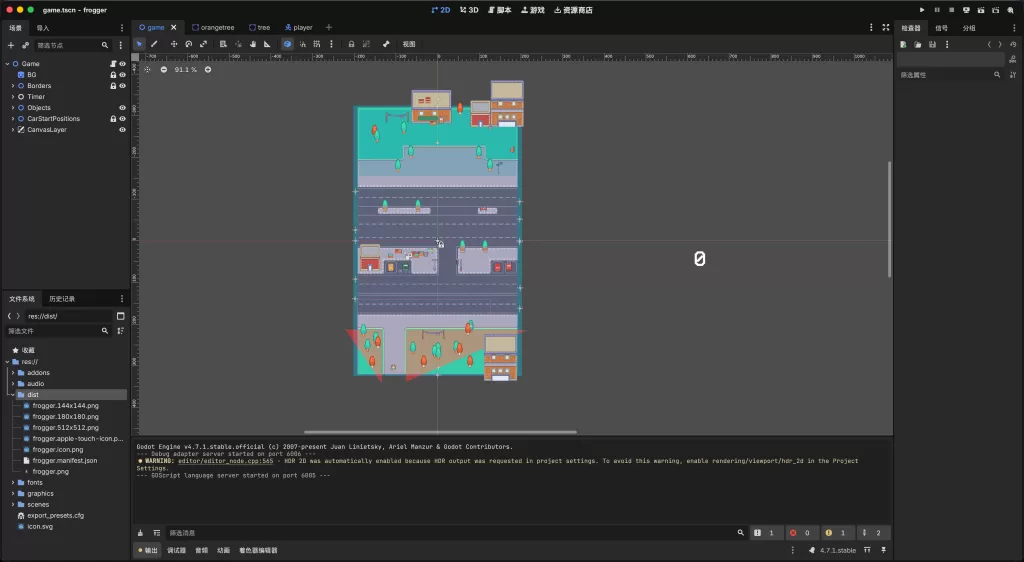Open the player scene tab
This screenshot has width=1024, height=562.
(298, 27)
